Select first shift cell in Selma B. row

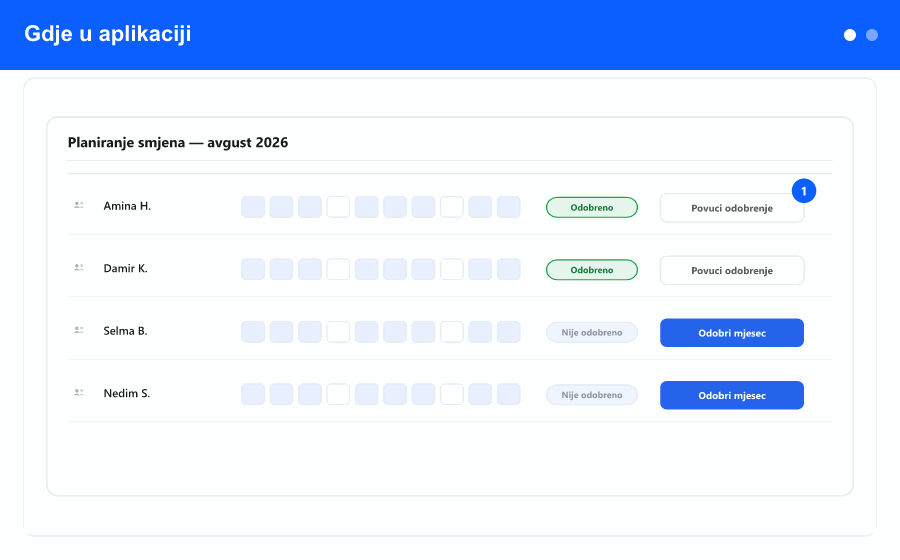click(x=253, y=332)
